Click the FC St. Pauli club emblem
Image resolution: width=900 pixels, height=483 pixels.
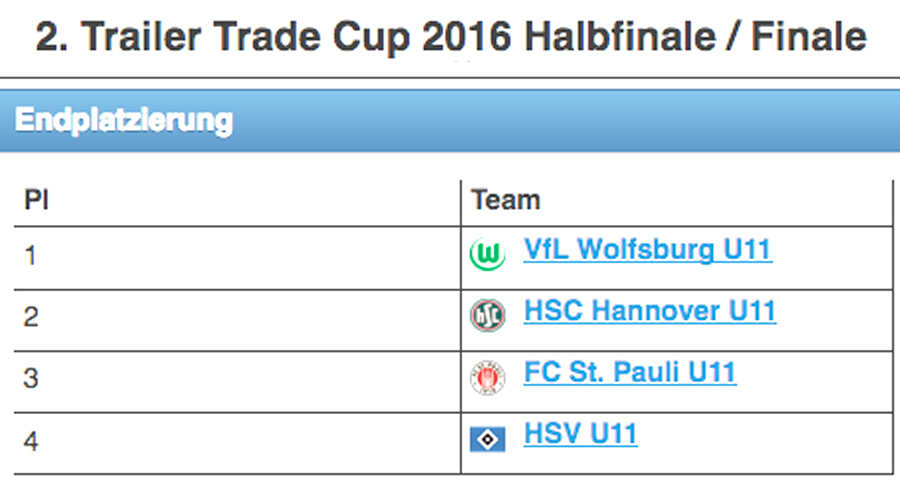click(487, 377)
